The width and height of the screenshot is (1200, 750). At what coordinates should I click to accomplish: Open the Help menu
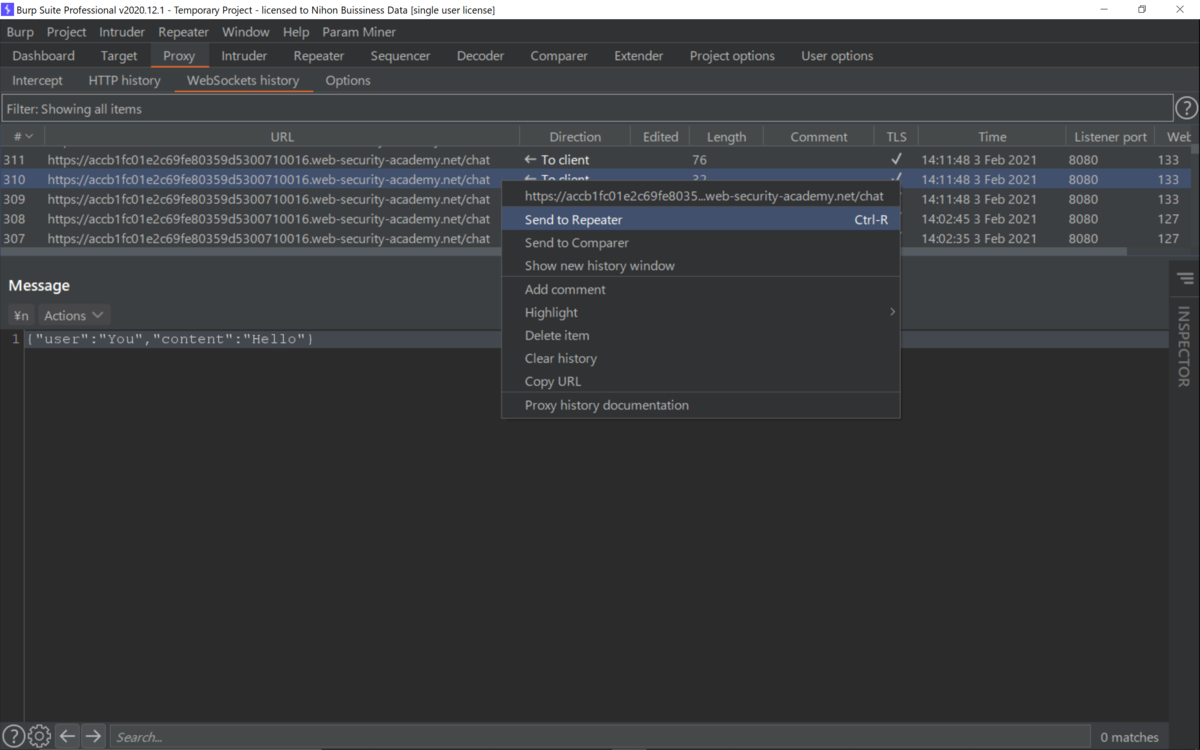pyautogui.click(x=296, y=32)
